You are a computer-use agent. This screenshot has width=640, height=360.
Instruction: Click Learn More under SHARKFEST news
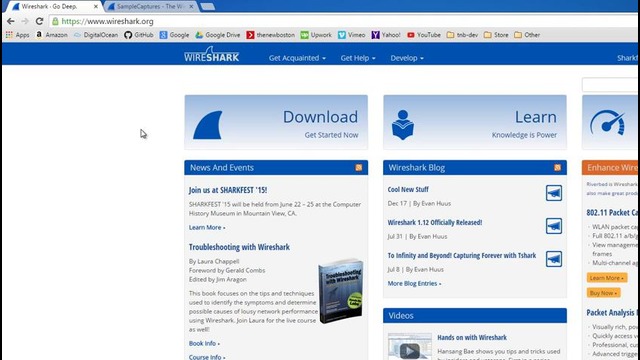207,227
